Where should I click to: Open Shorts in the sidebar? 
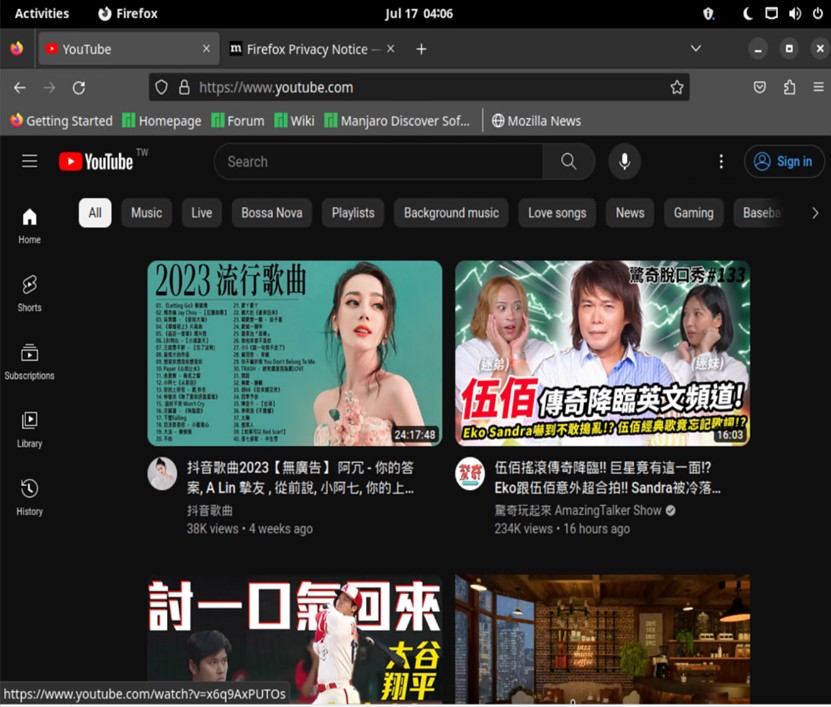click(x=29, y=294)
